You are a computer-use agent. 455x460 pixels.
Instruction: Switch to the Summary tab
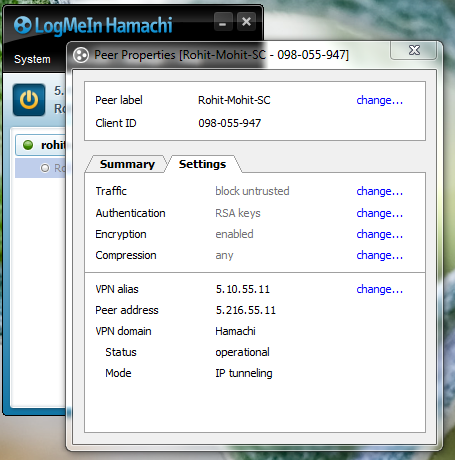point(127,164)
